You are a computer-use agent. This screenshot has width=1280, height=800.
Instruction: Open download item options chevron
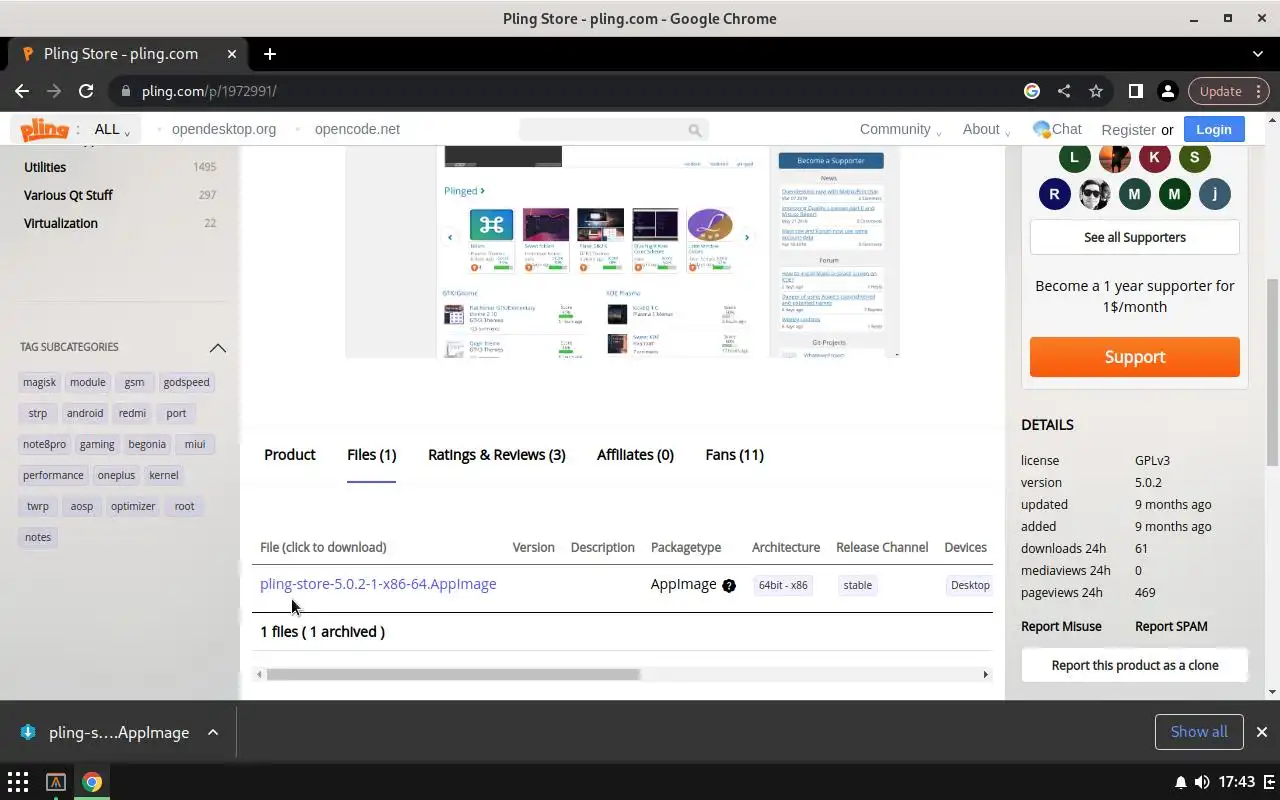[x=213, y=732]
